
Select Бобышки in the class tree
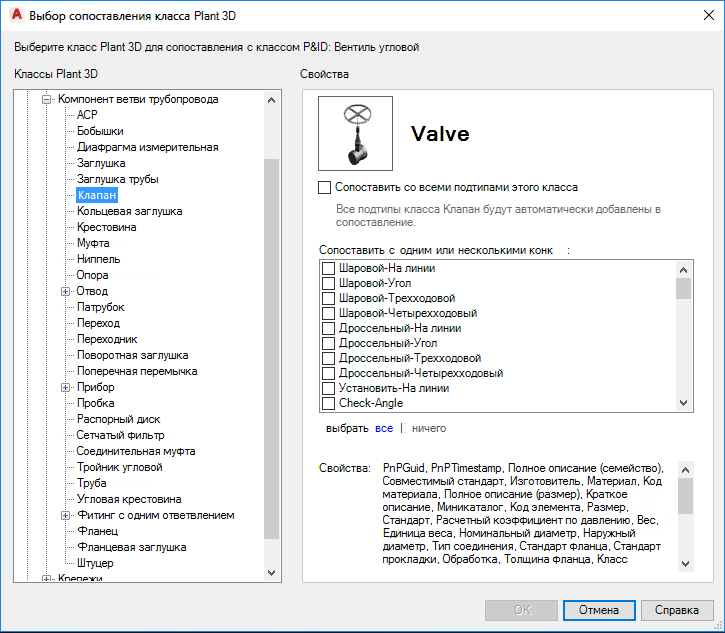100,131
